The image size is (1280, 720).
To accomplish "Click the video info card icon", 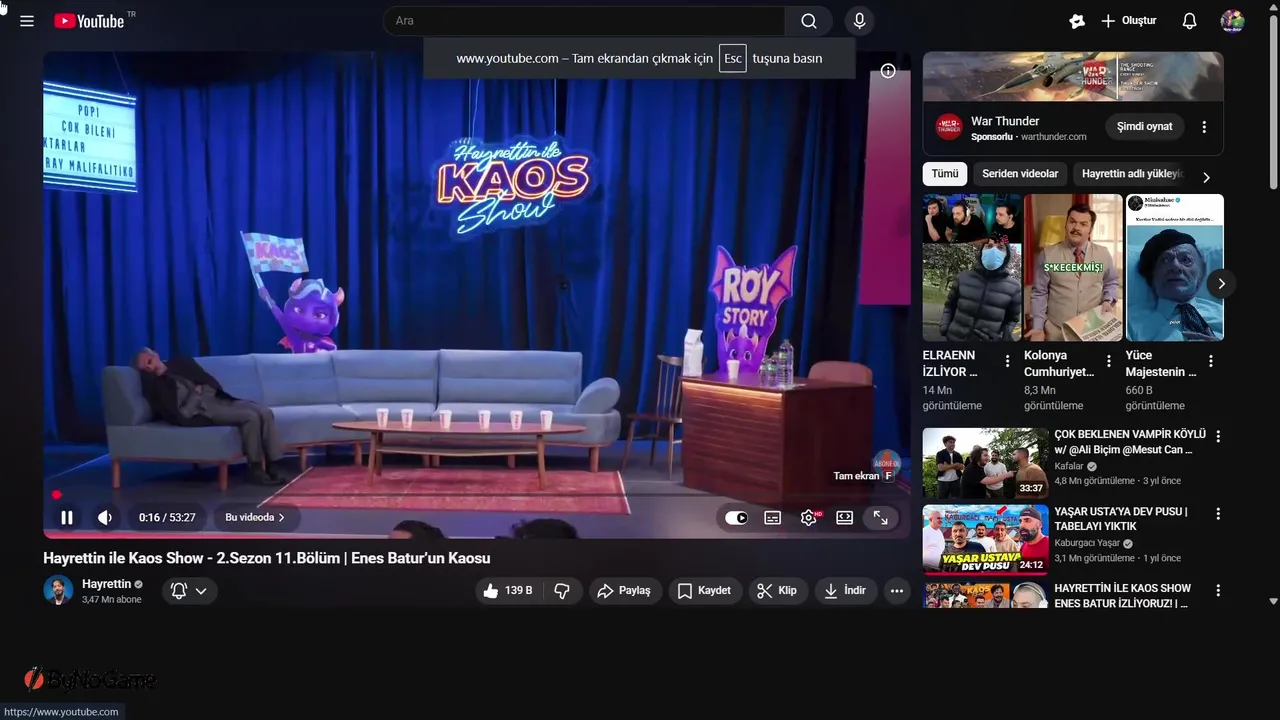I will tap(888, 71).
